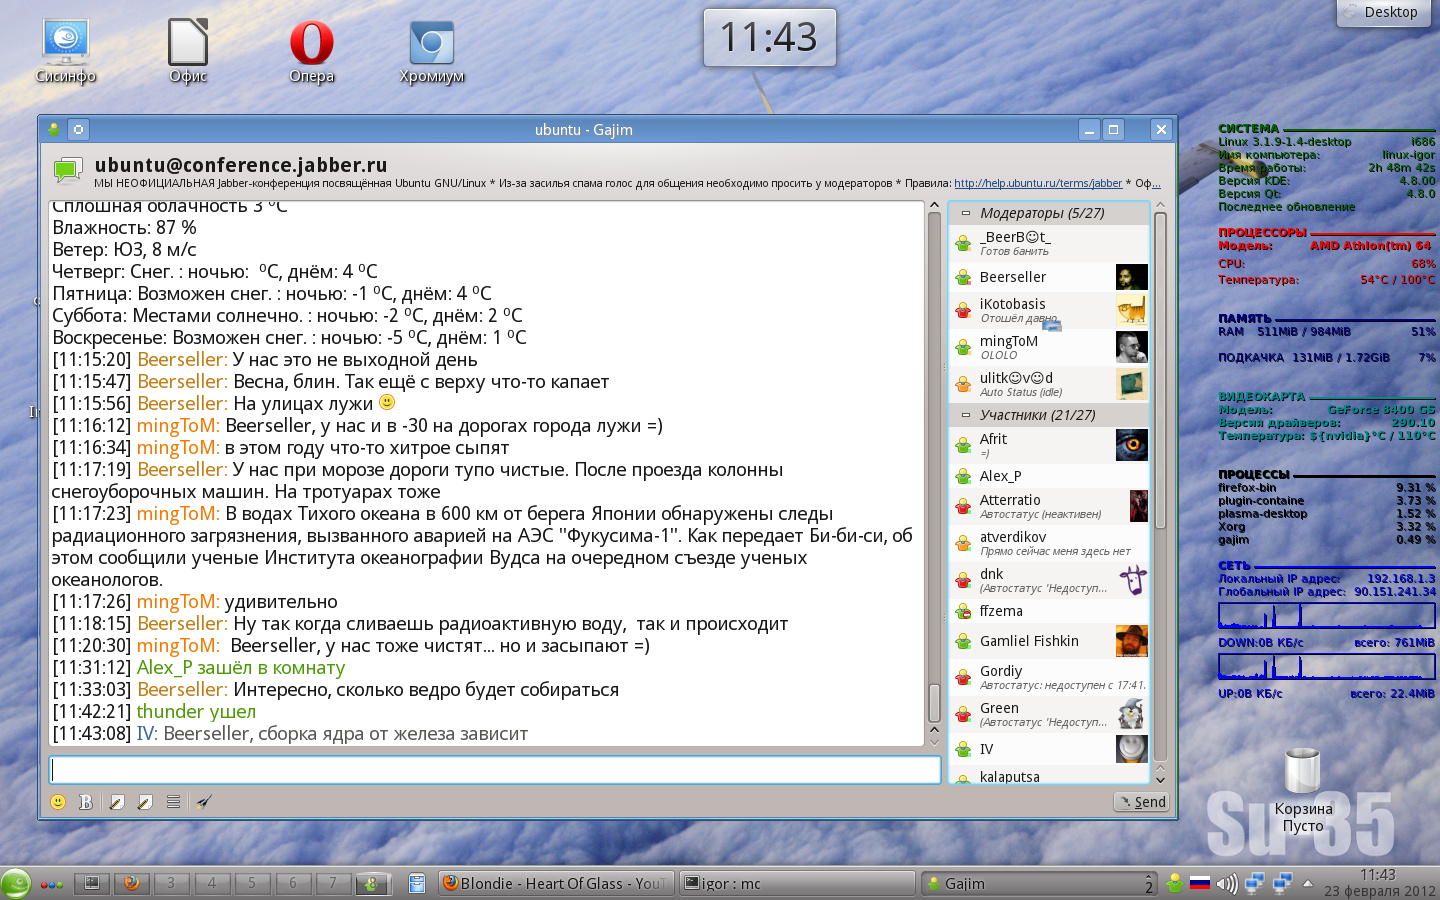Switch to igor : mc taskbar entry
The image size is (1440, 900).
(795, 884)
